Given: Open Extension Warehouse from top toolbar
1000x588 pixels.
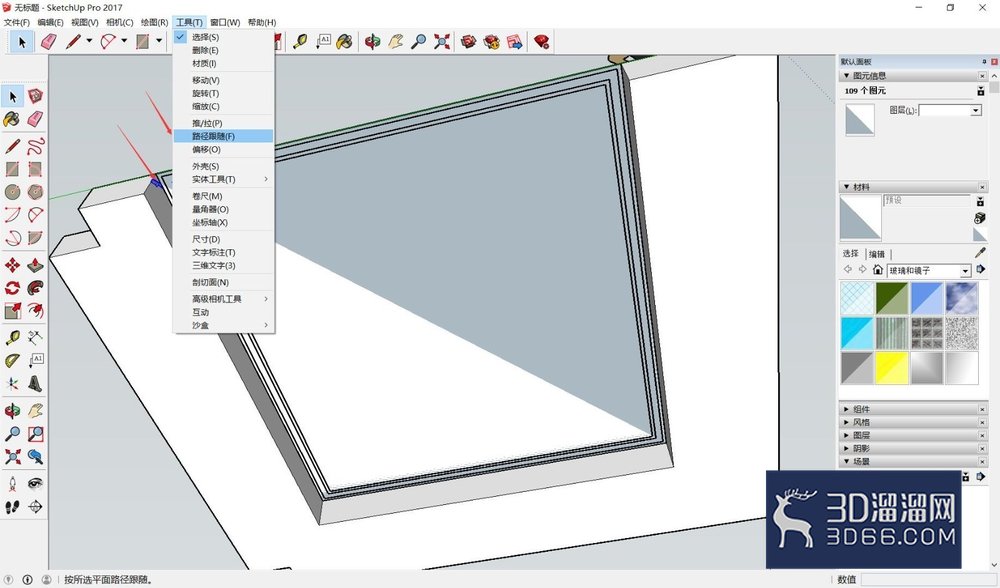Looking at the screenshot, I should tap(492, 41).
